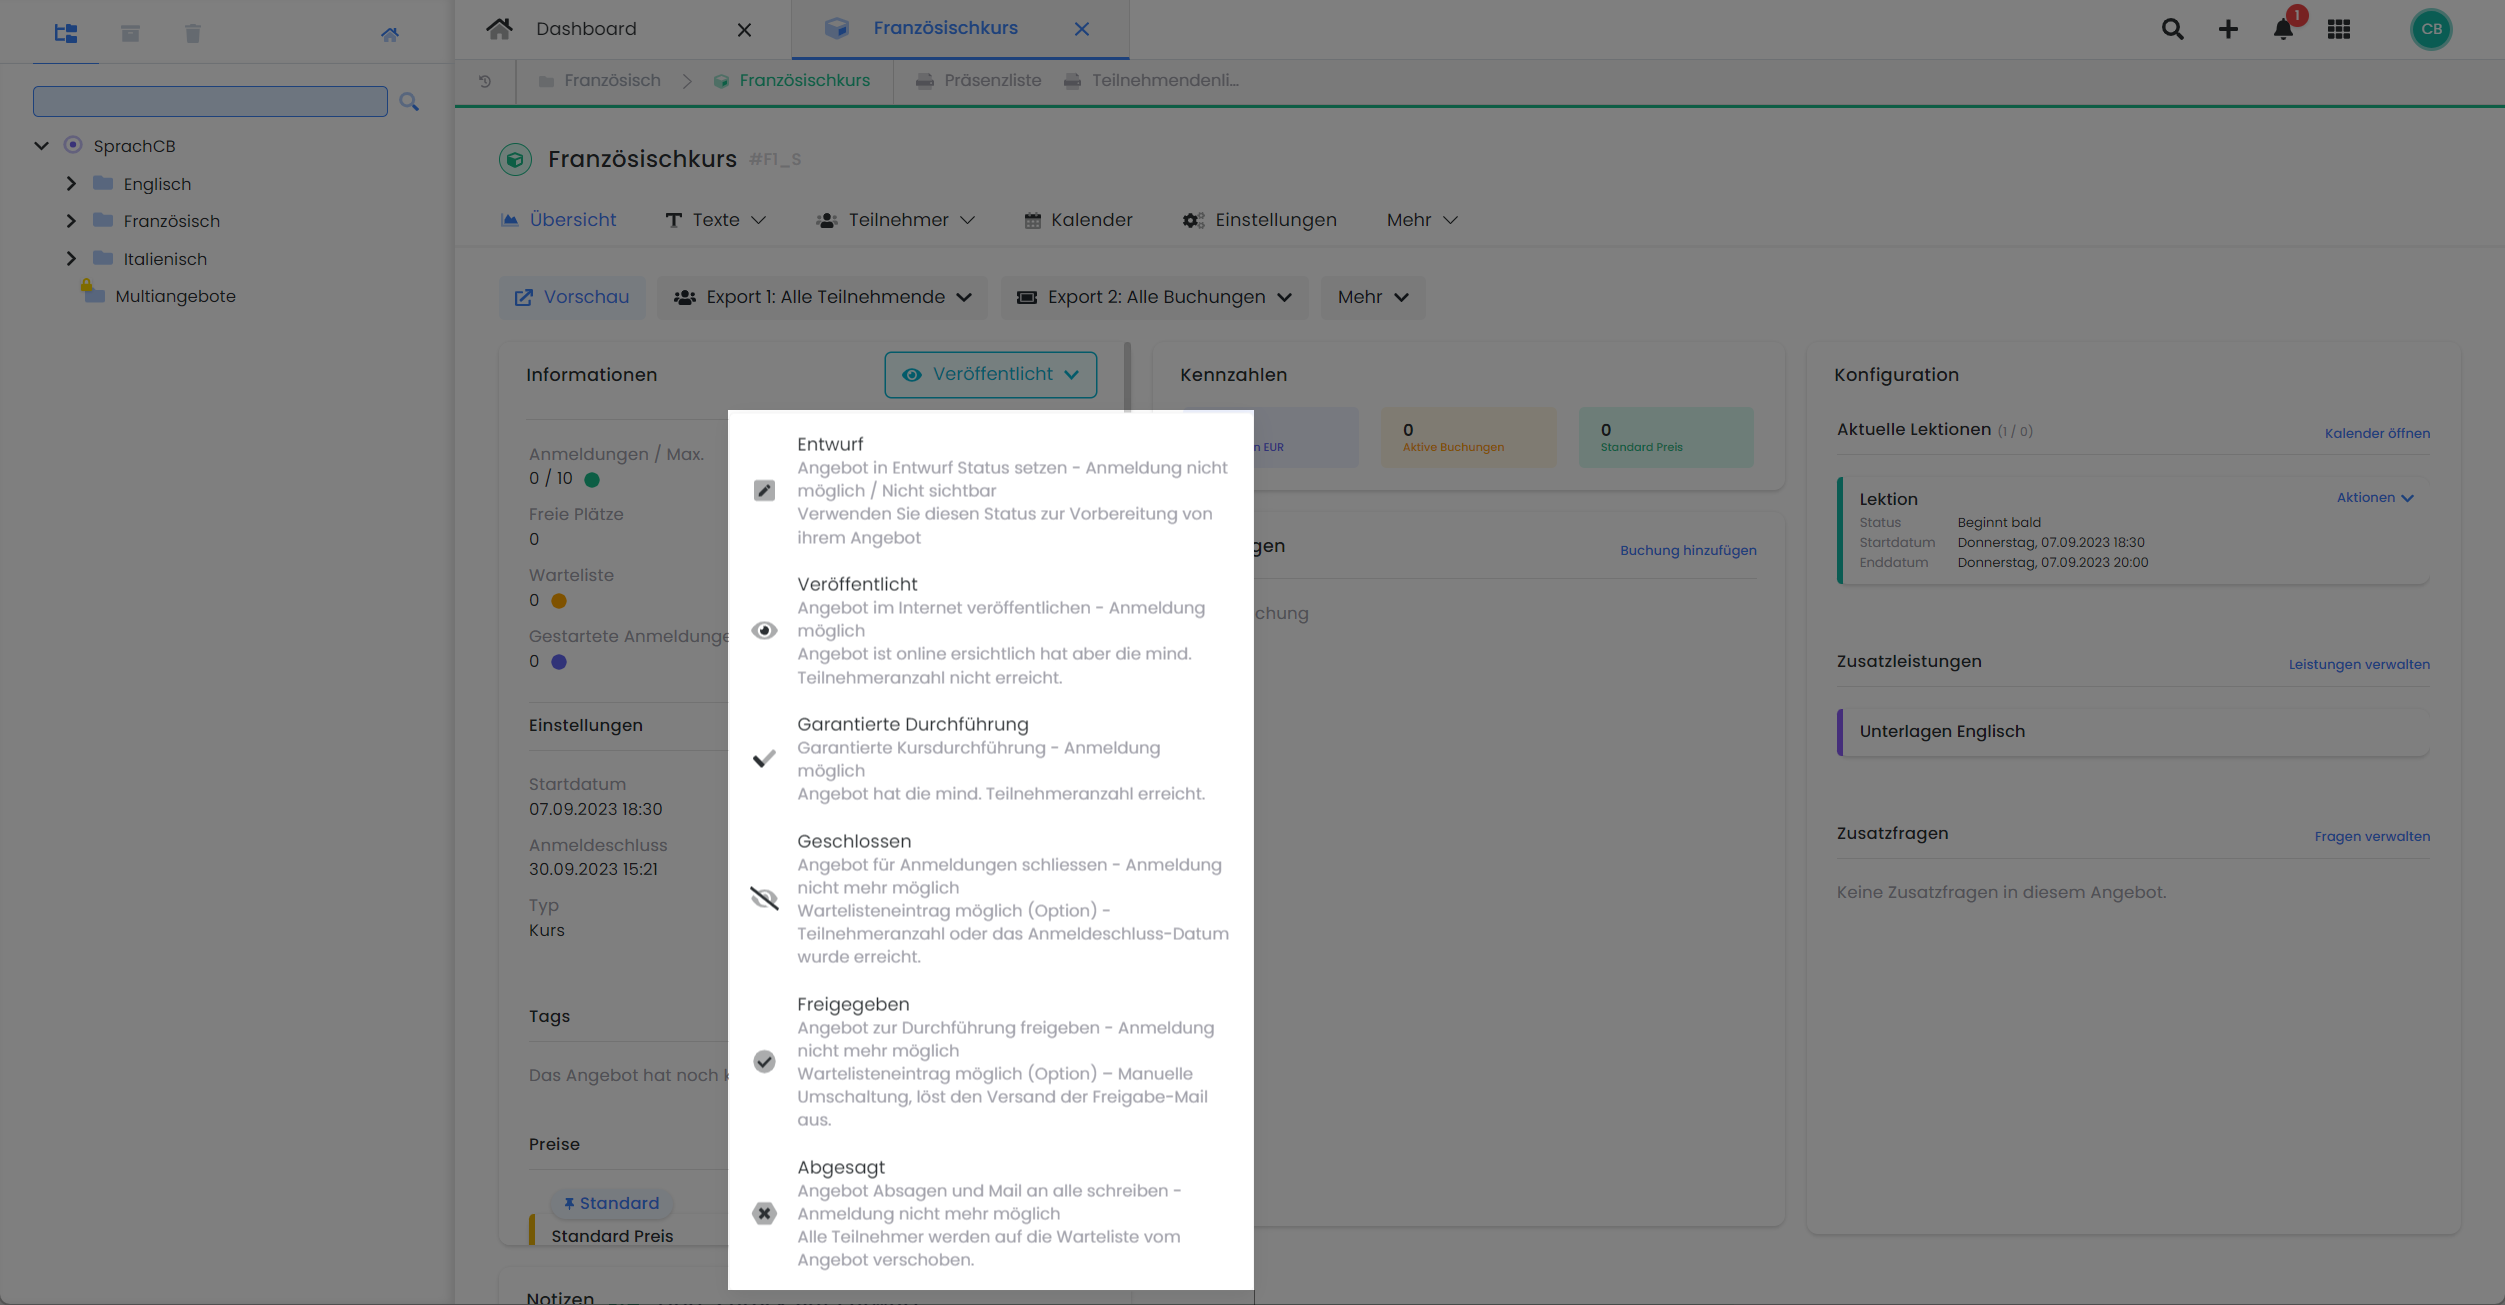Click the Vorschau button
Viewport: 2505px width, 1305px height.
coord(572,297)
